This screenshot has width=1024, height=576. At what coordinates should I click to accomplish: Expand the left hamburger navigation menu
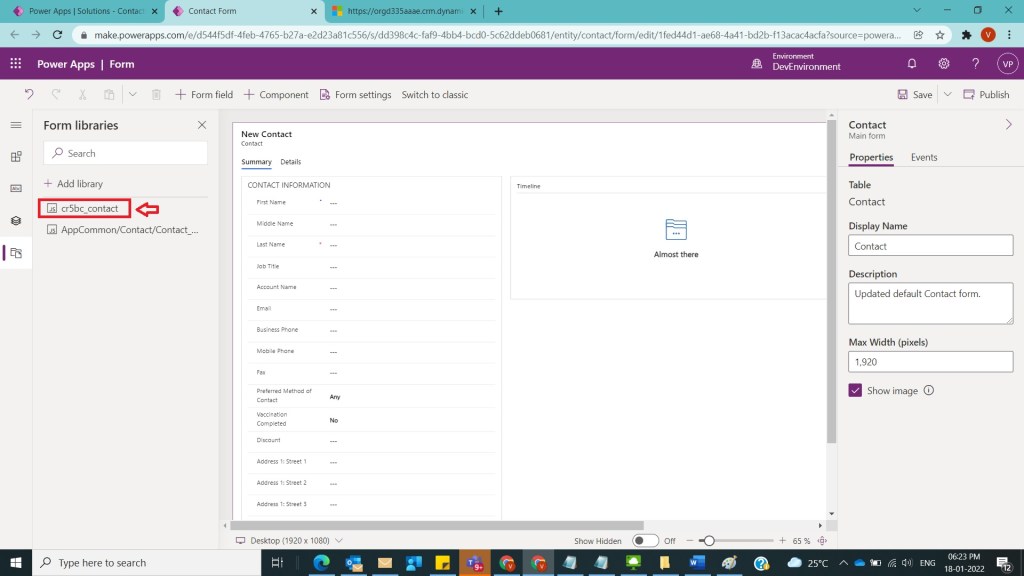16,125
